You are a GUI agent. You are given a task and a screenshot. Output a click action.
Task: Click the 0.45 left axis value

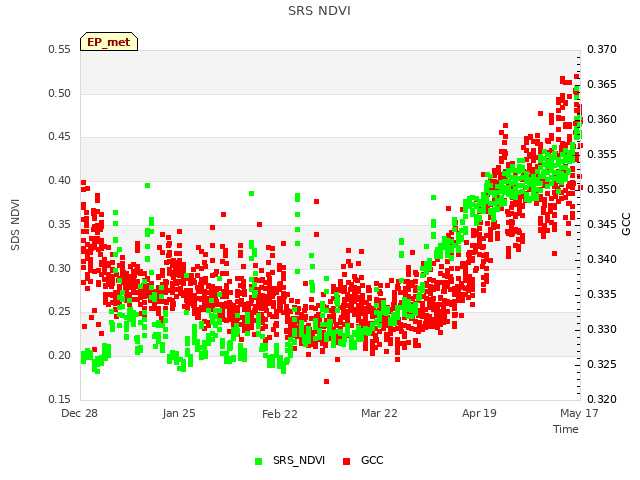click(x=59, y=136)
